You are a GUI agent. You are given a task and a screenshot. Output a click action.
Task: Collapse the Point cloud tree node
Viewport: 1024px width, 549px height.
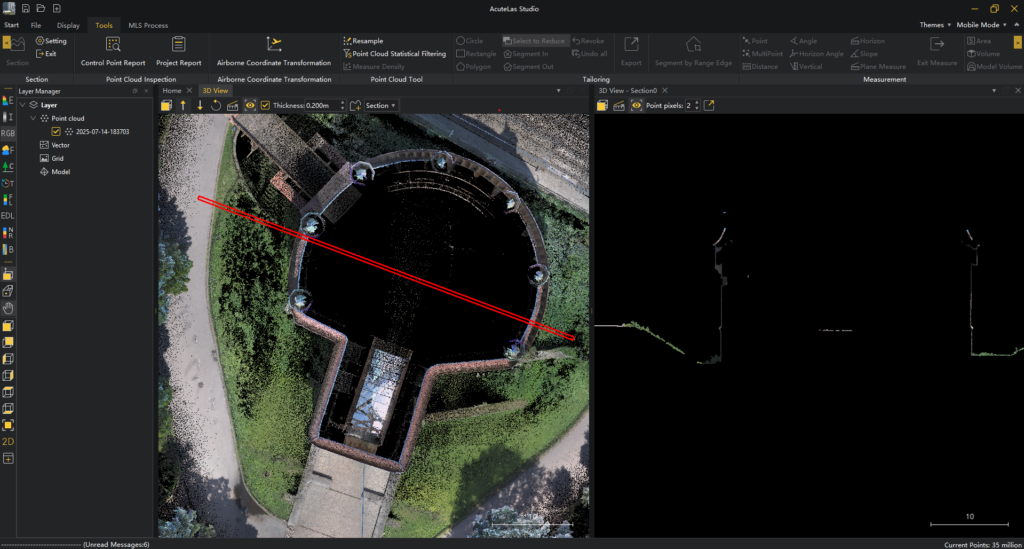click(32, 118)
